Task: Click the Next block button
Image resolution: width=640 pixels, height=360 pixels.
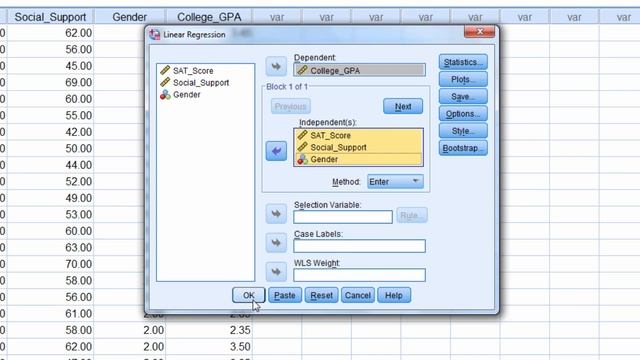Action: pos(403,106)
